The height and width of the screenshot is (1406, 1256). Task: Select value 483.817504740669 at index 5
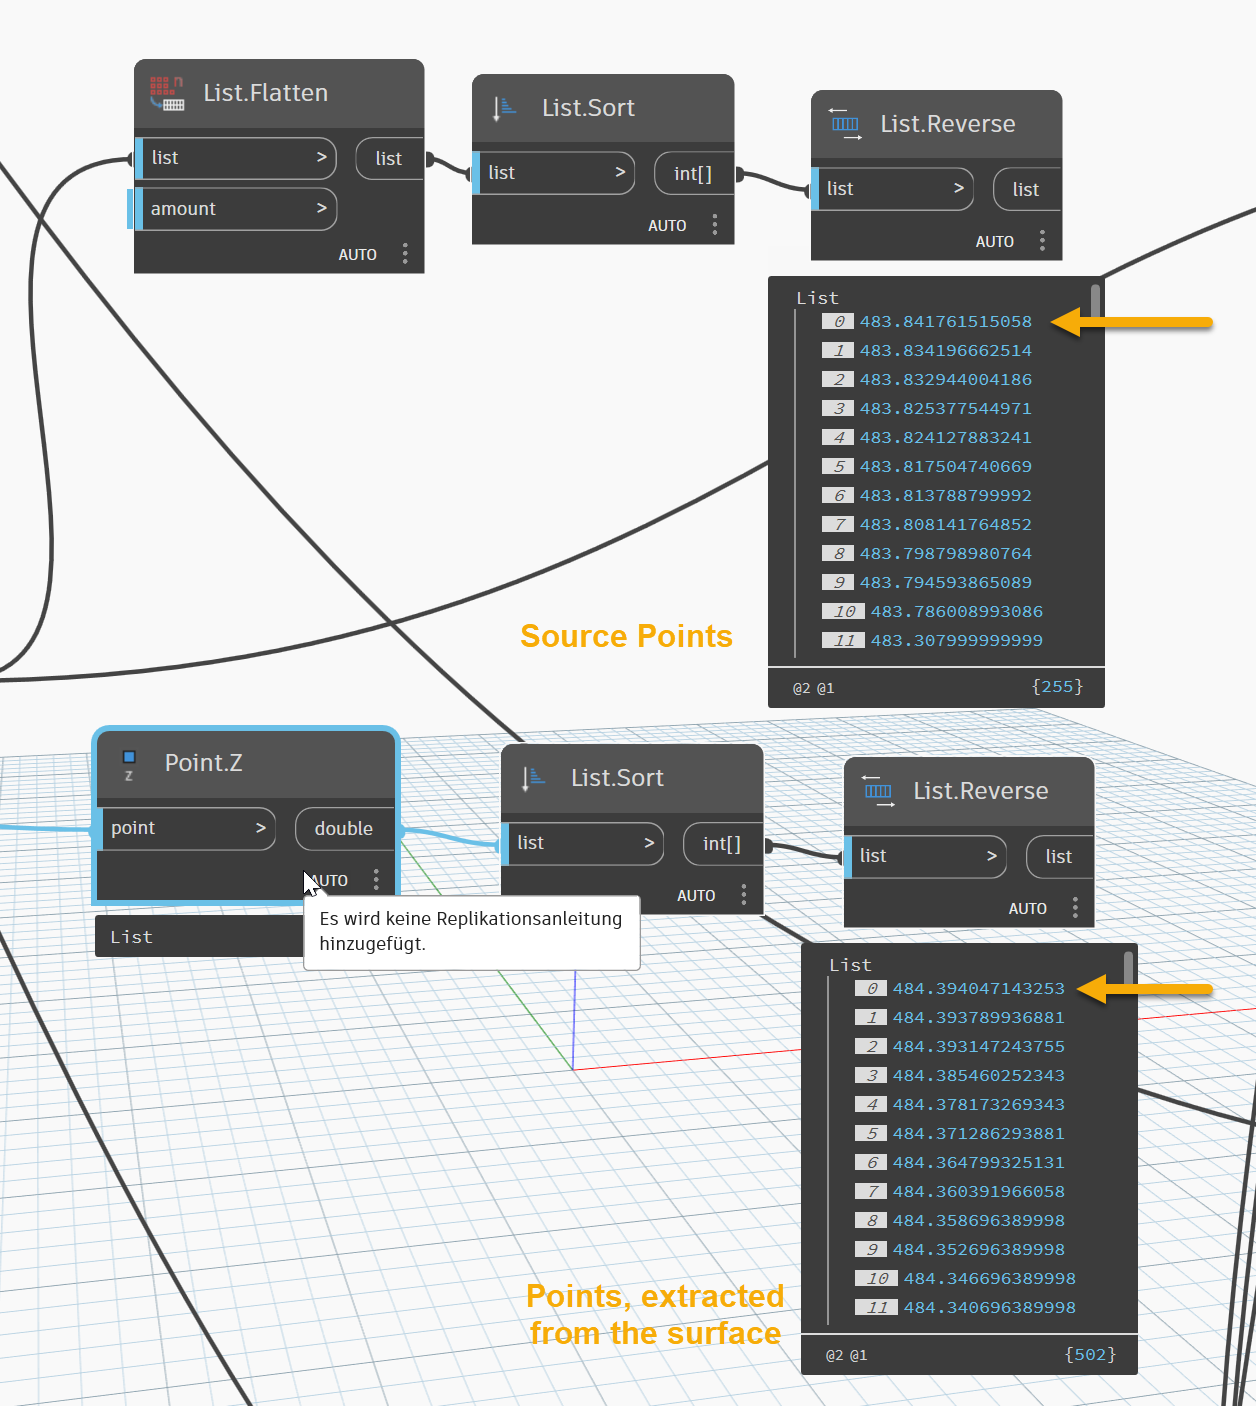pos(946,467)
